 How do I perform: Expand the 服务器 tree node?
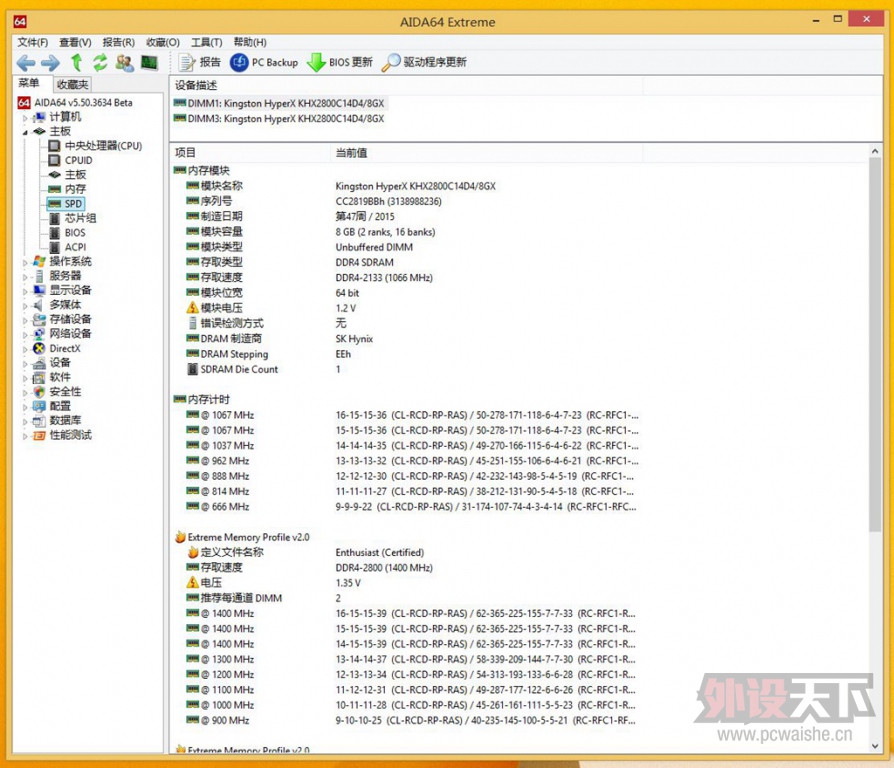click(25, 277)
